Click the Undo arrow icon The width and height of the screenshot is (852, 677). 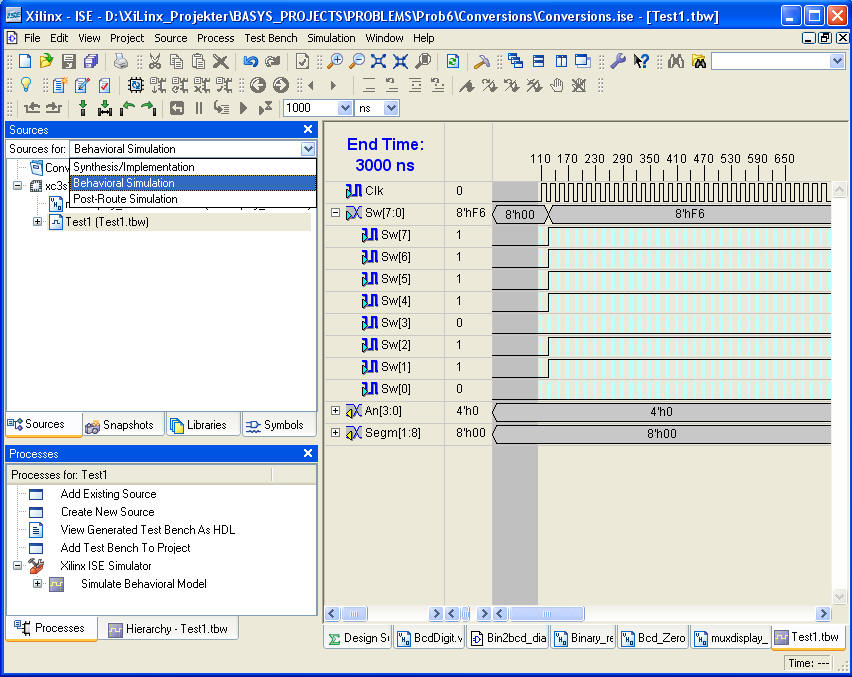[x=250, y=61]
